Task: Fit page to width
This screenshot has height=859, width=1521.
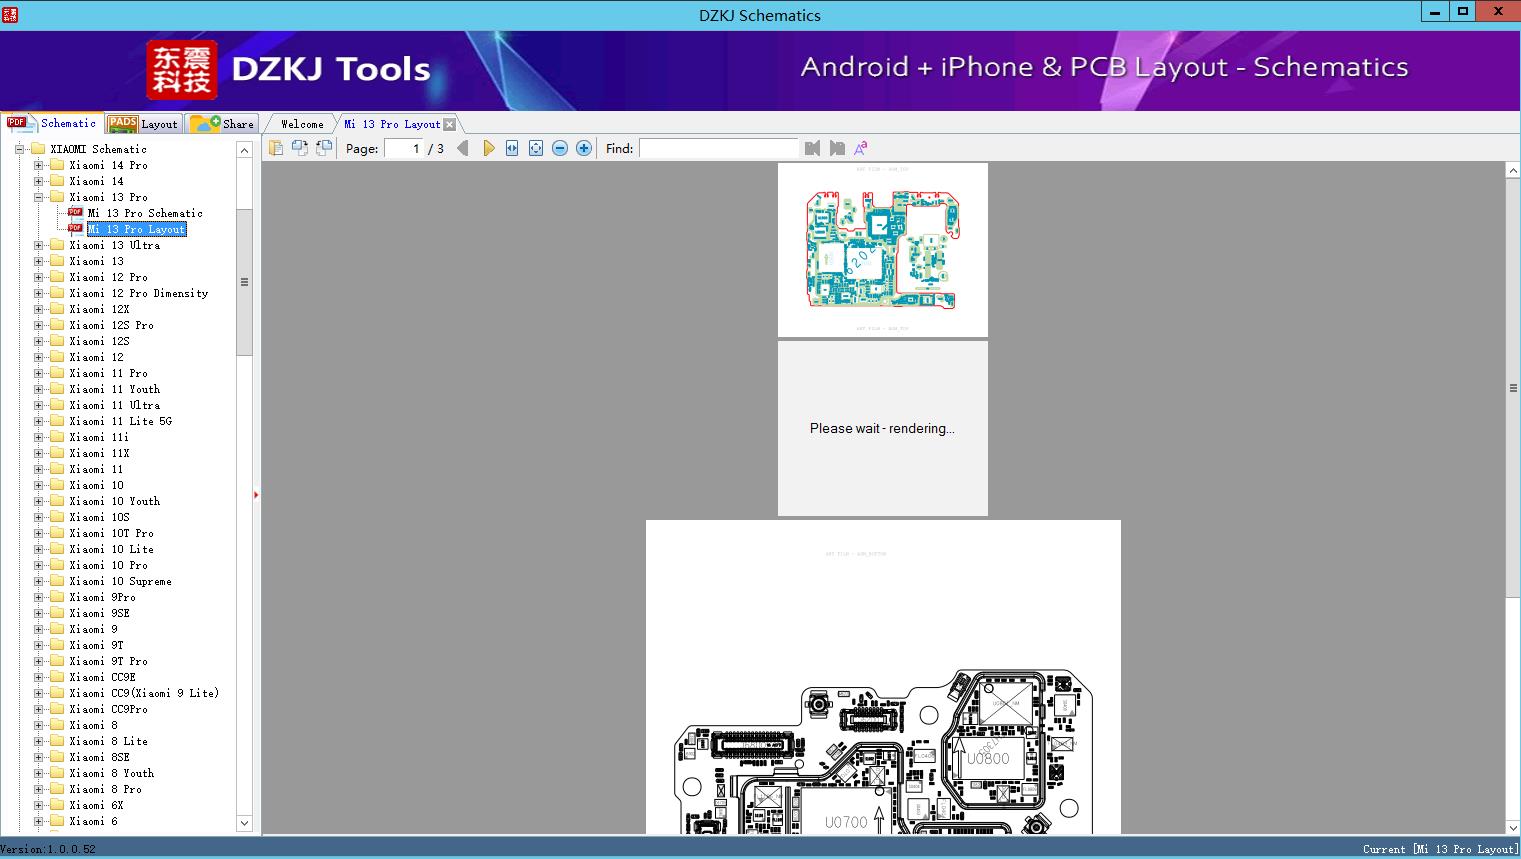Action: (x=512, y=148)
